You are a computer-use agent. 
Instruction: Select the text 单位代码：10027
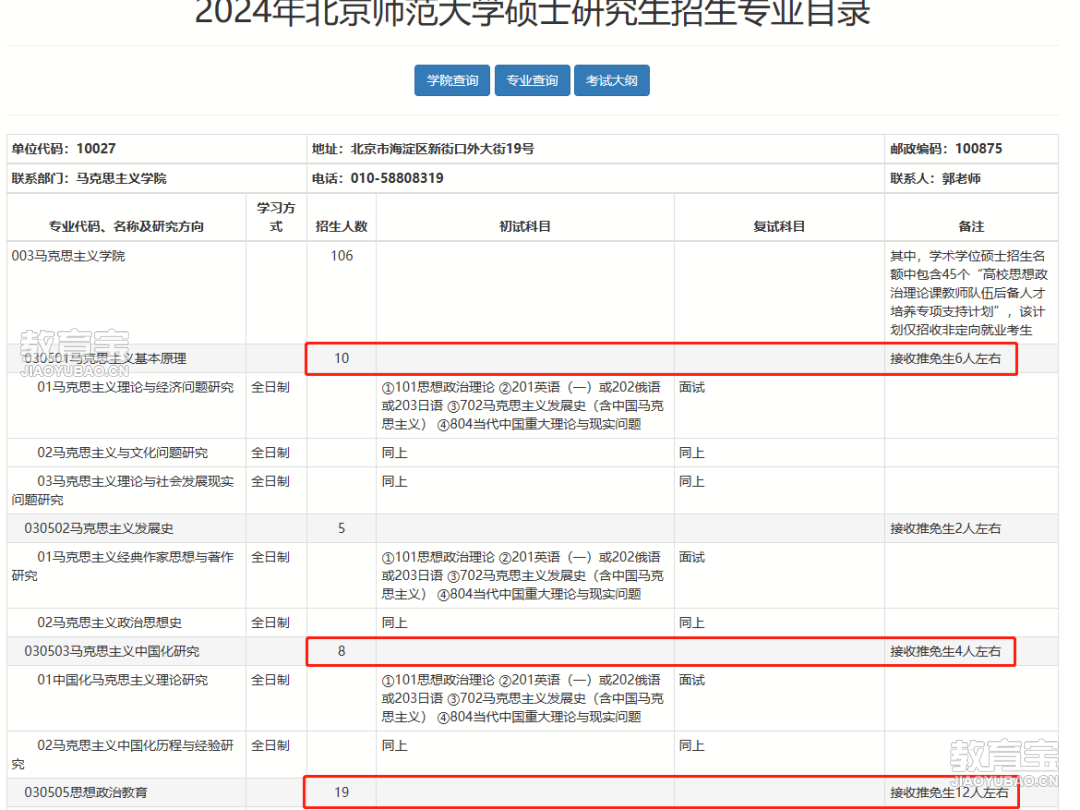pos(64,149)
